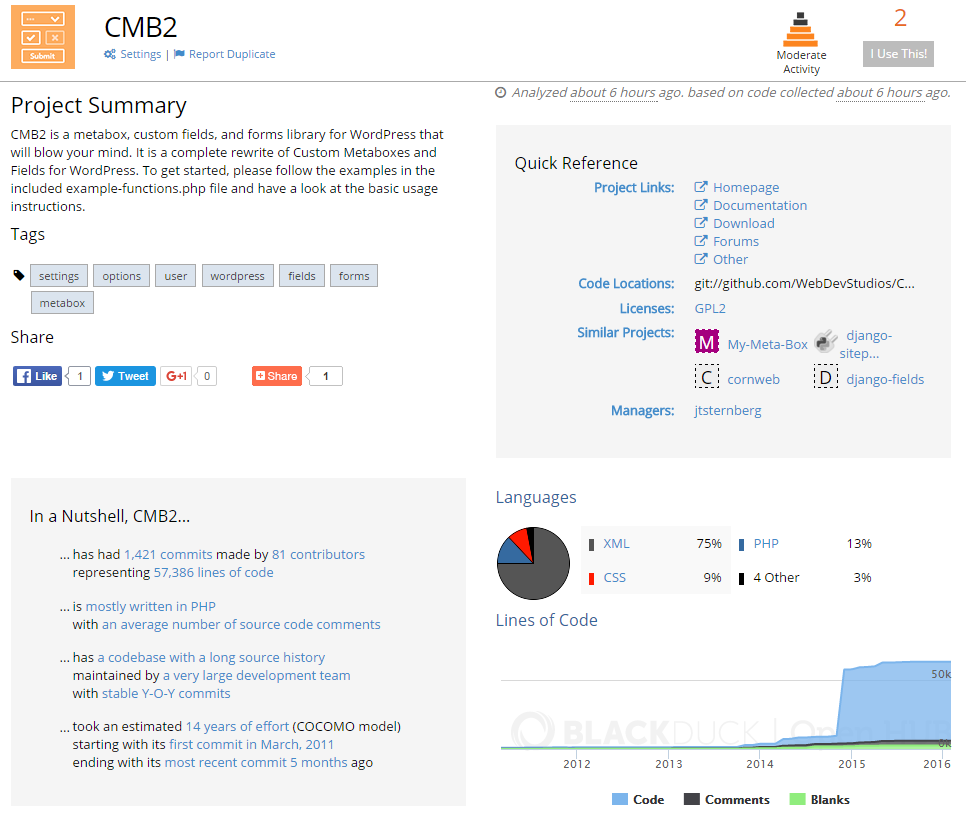Image resolution: width=968 pixels, height=828 pixels.
Task: Click the CMB2 orange project logo
Action: [43, 36]
